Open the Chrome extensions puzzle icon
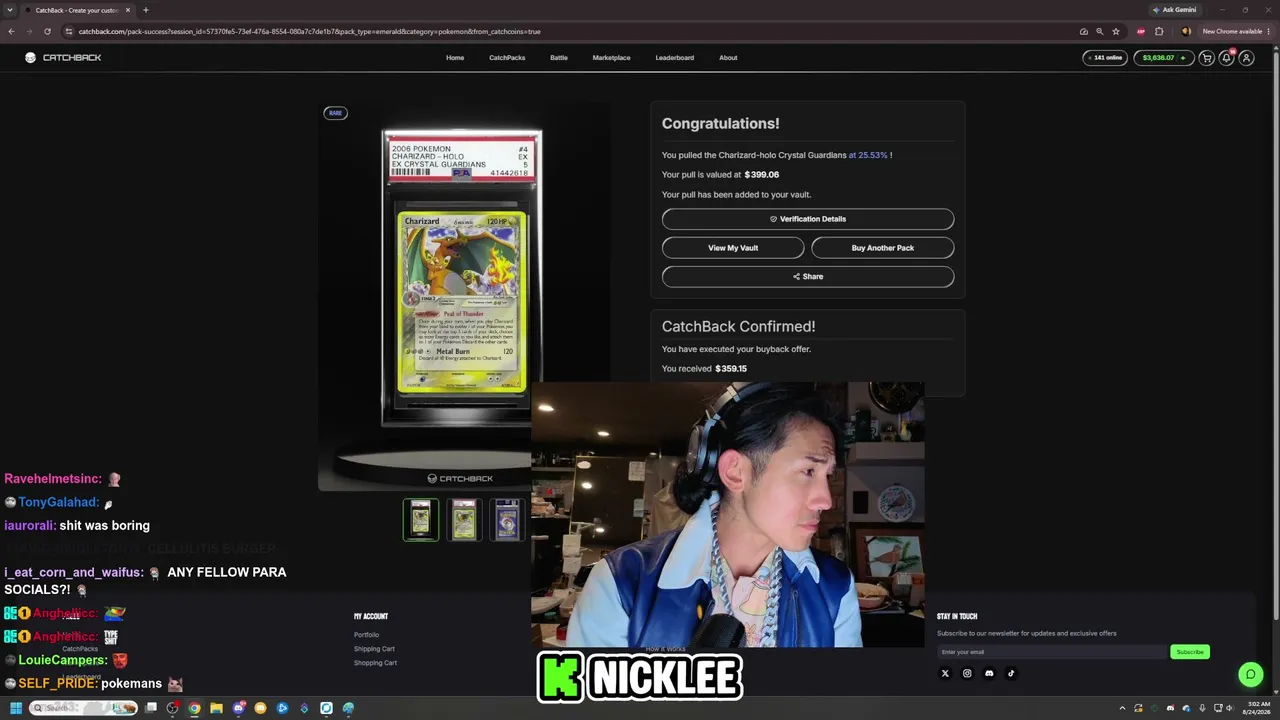Image resolution: width=1280 pixels, height=720 pixels. pyautogui.click(x=1159, y=31)
